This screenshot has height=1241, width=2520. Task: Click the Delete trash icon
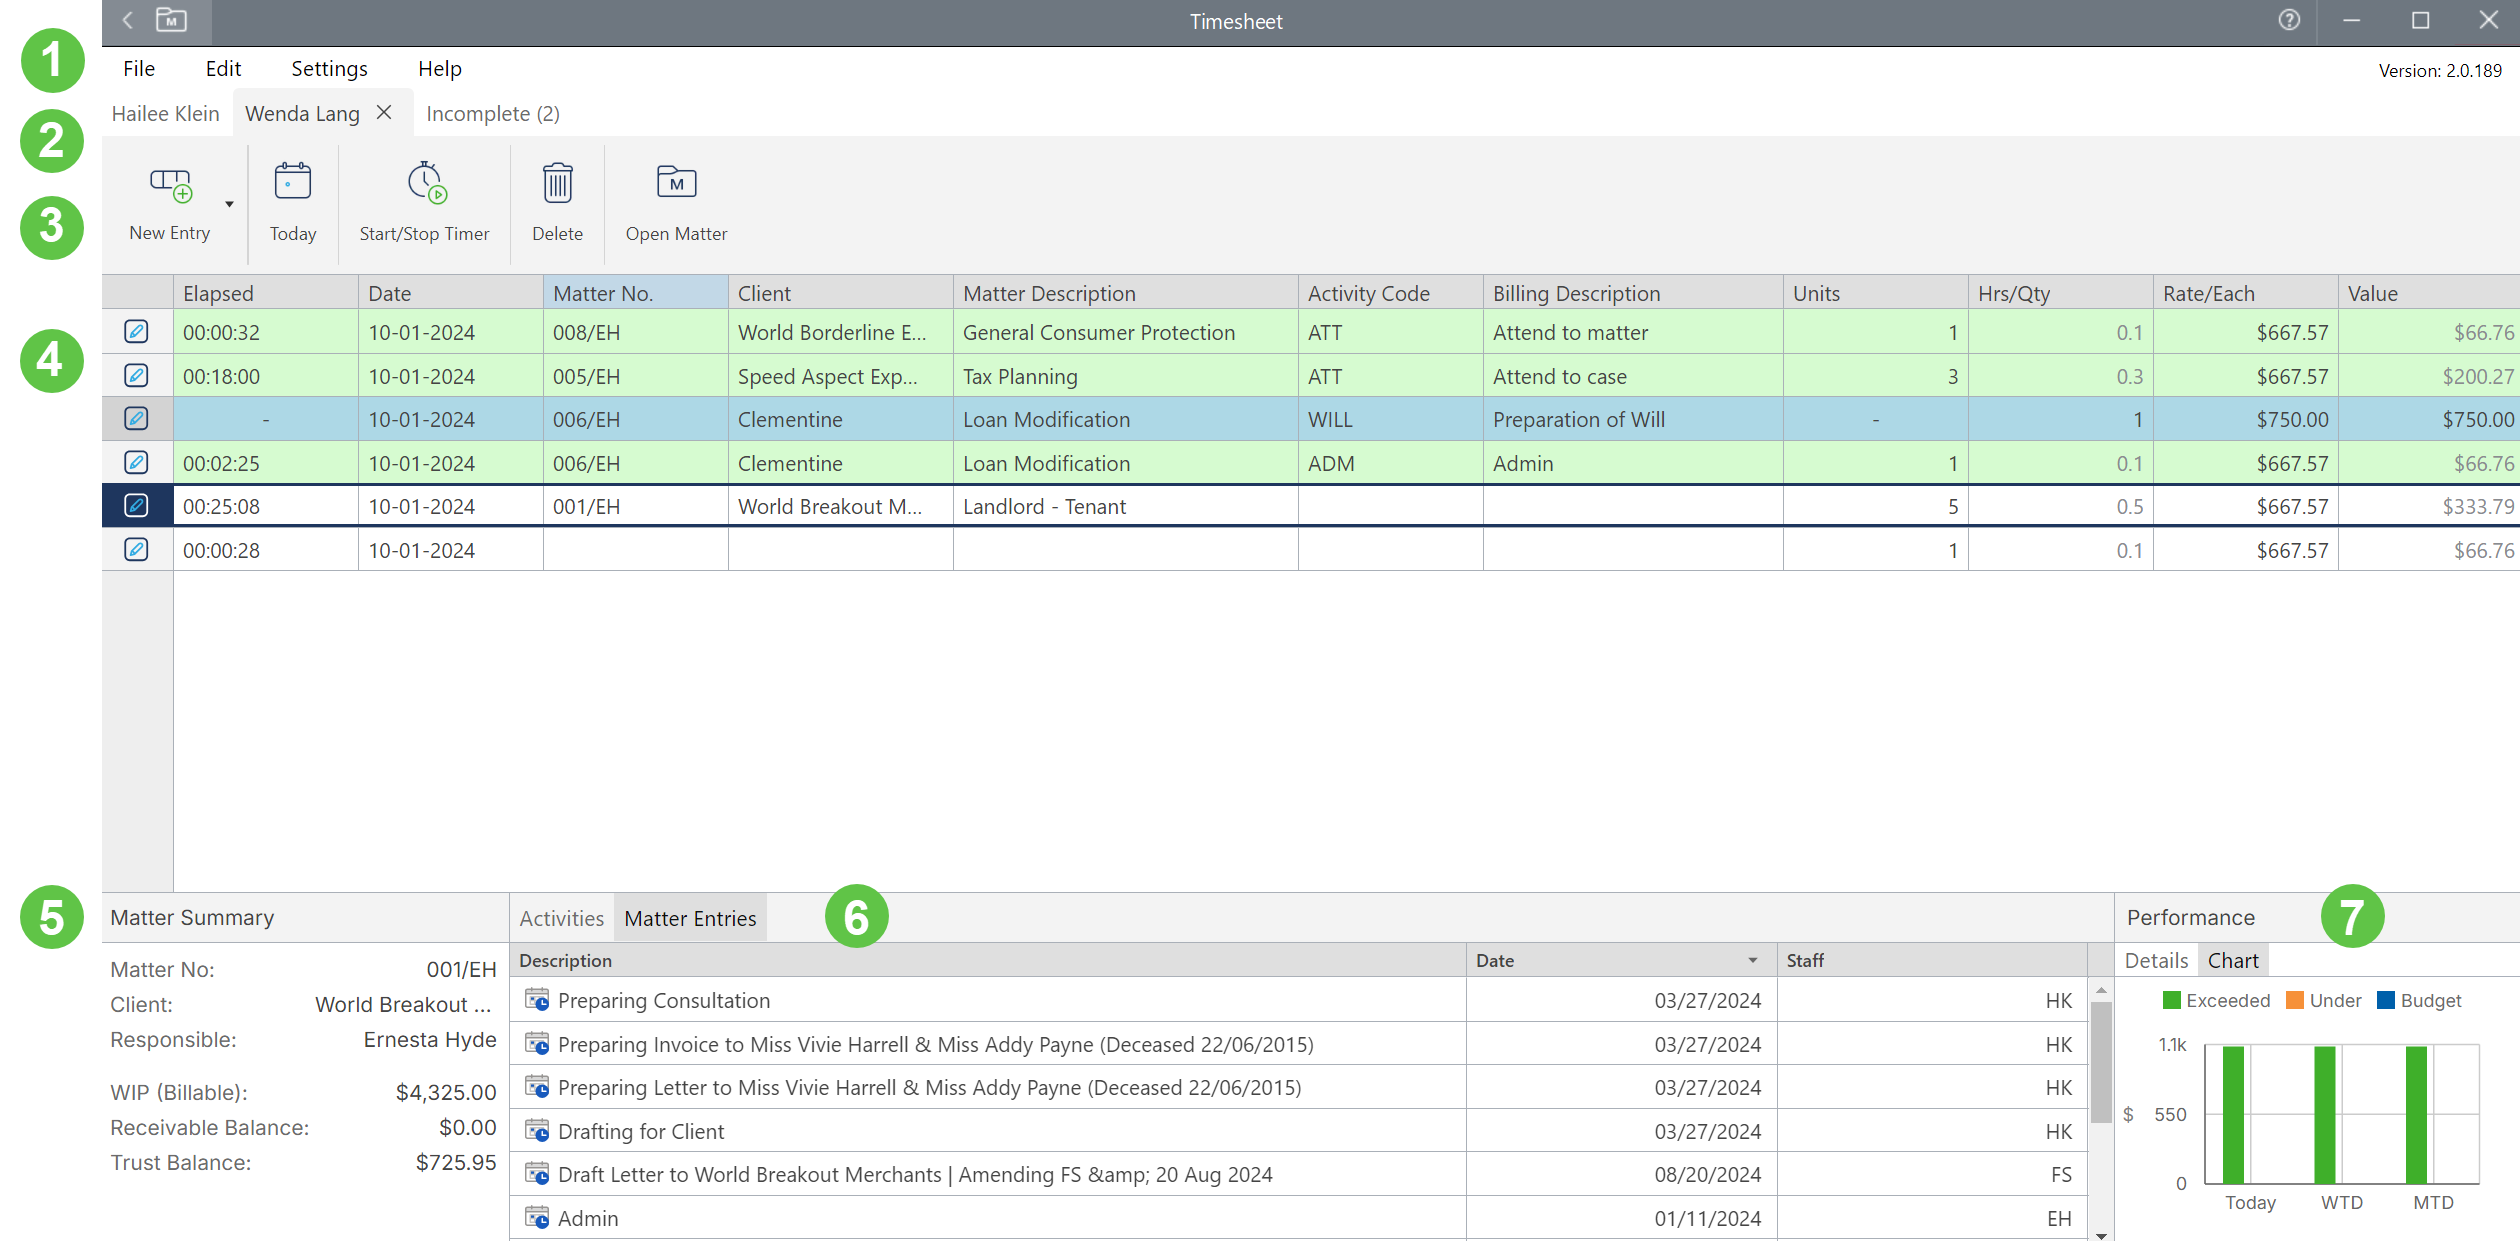(557, 183)
